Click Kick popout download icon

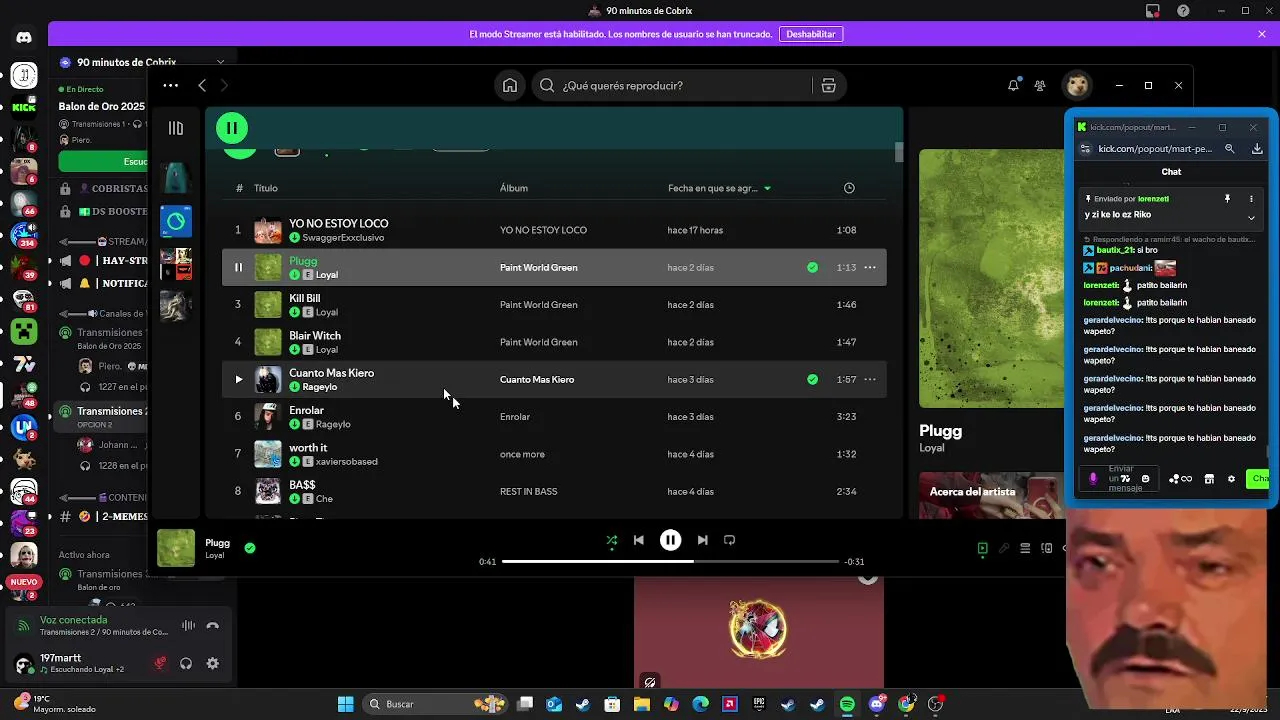(1257, 149)
